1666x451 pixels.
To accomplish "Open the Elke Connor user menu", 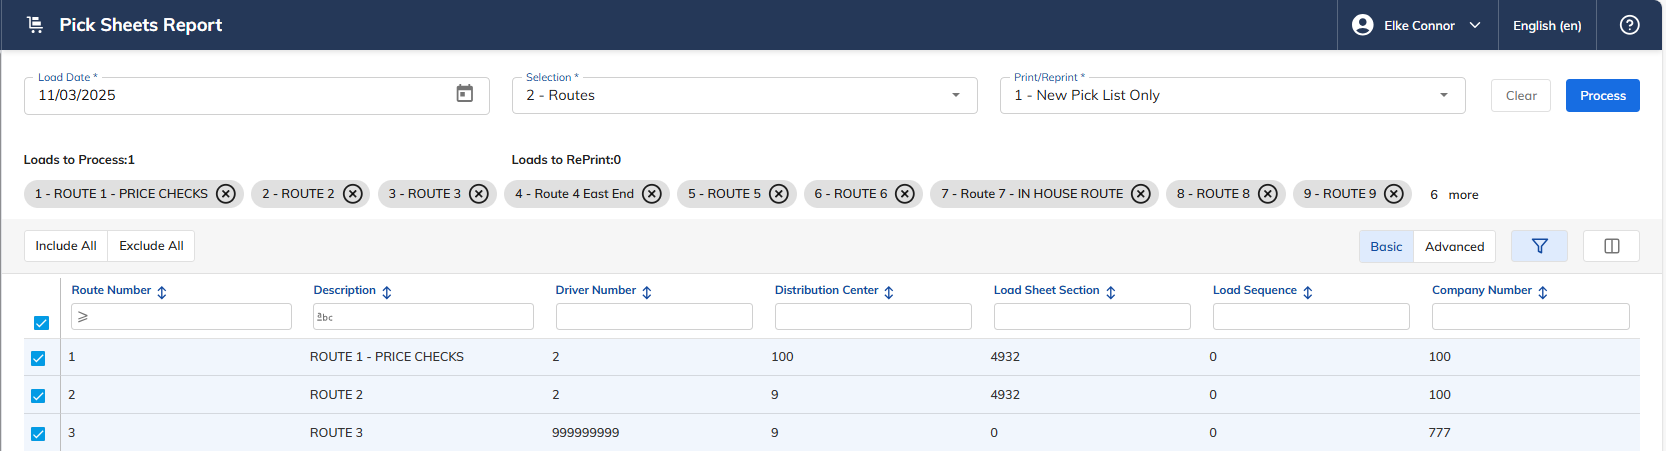I will coord(1417,25).
